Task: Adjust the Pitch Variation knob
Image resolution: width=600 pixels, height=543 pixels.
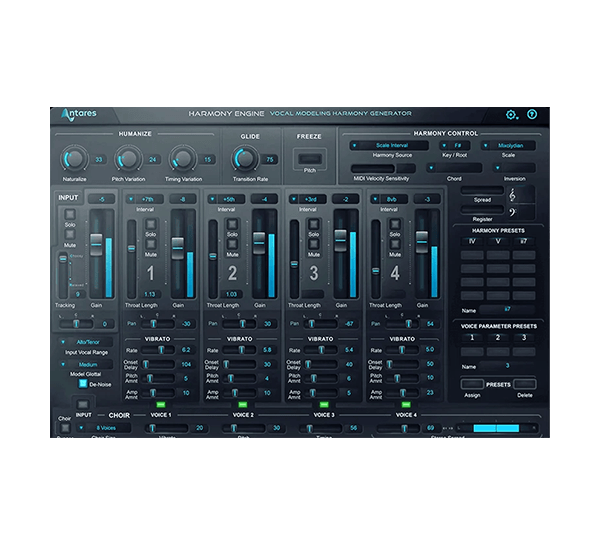Action: tap(128, 159)
